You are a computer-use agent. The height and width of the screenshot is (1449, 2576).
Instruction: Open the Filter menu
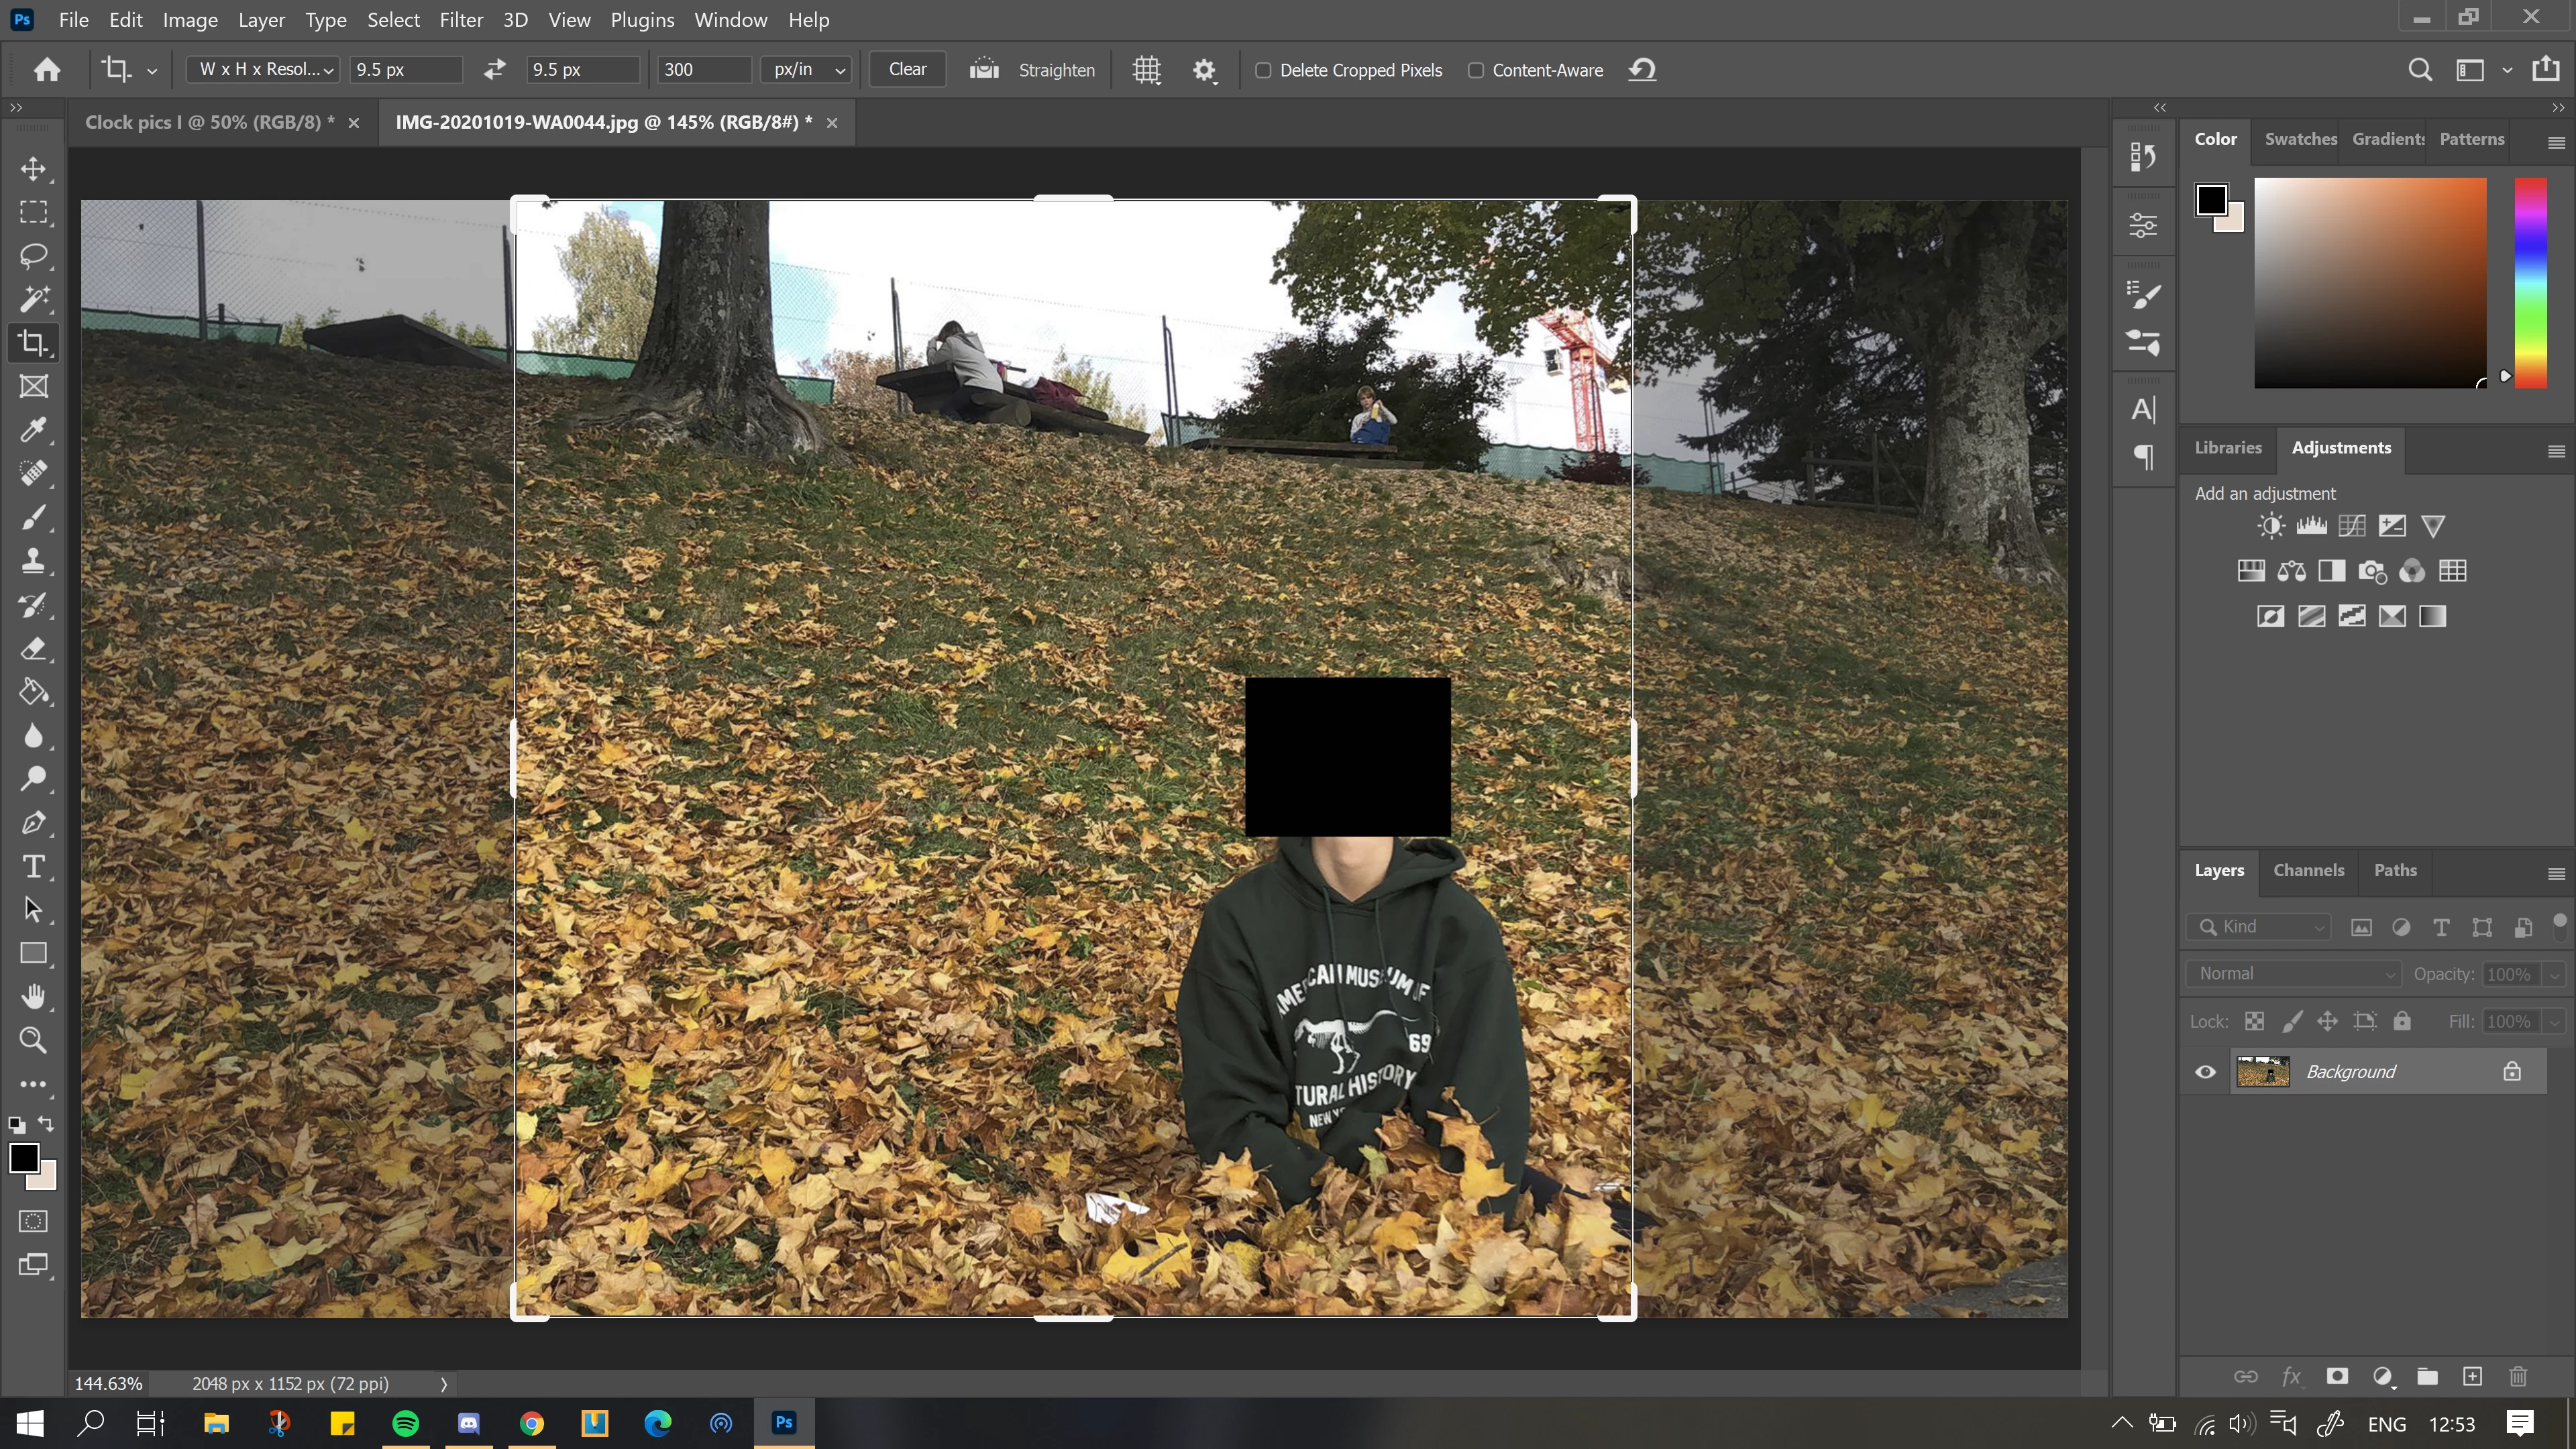[461, 20]
